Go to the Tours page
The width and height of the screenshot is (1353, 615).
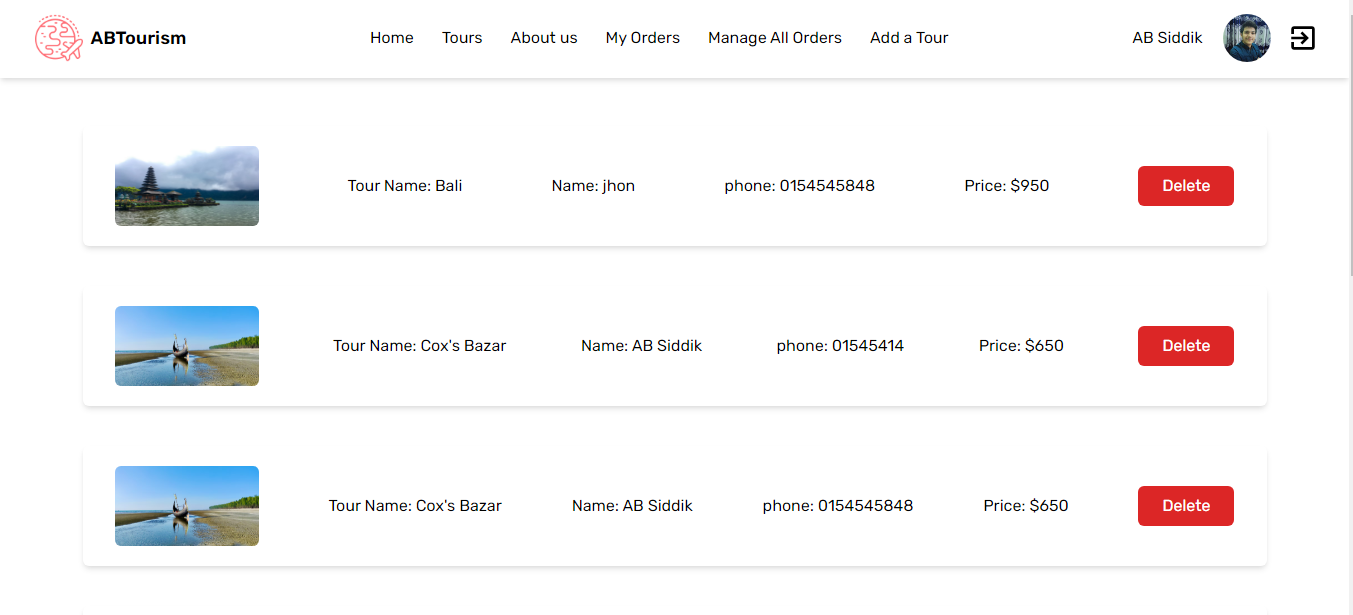click(462, 38)
